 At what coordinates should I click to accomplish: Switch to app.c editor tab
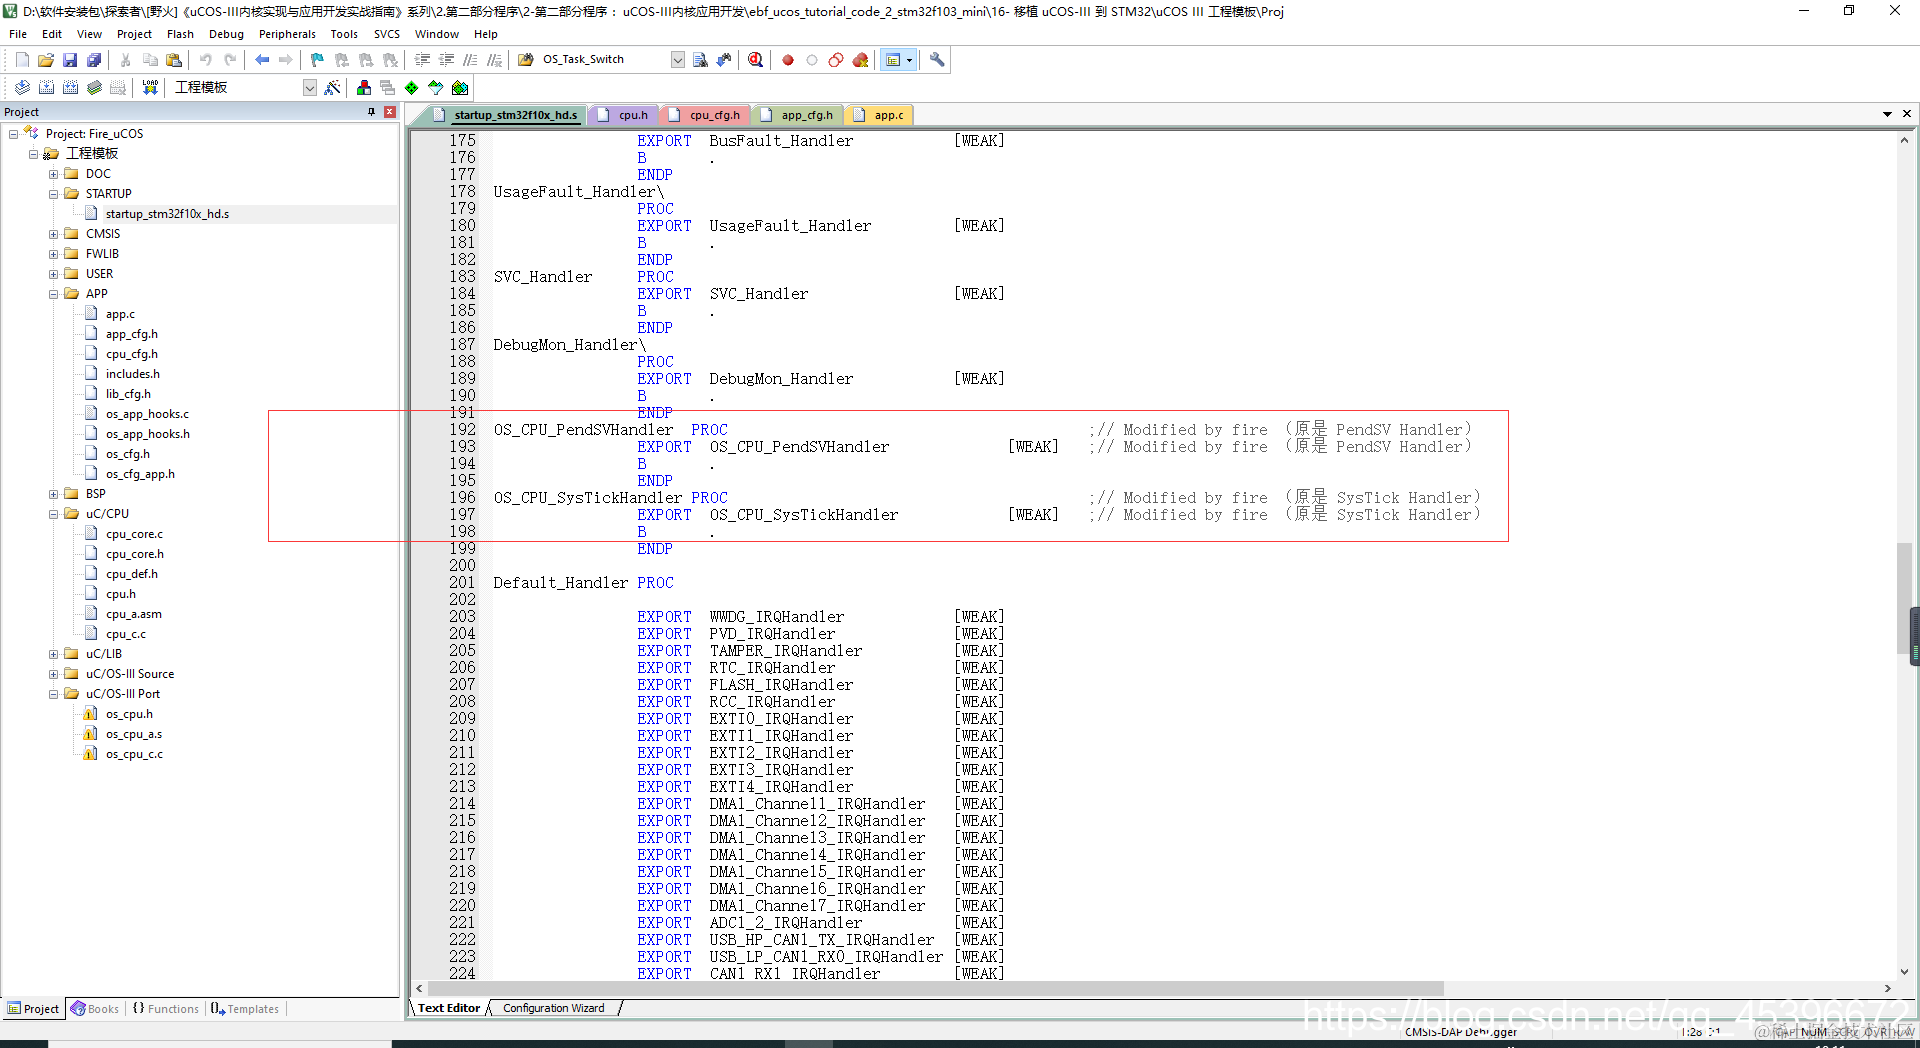click(879, 115)
